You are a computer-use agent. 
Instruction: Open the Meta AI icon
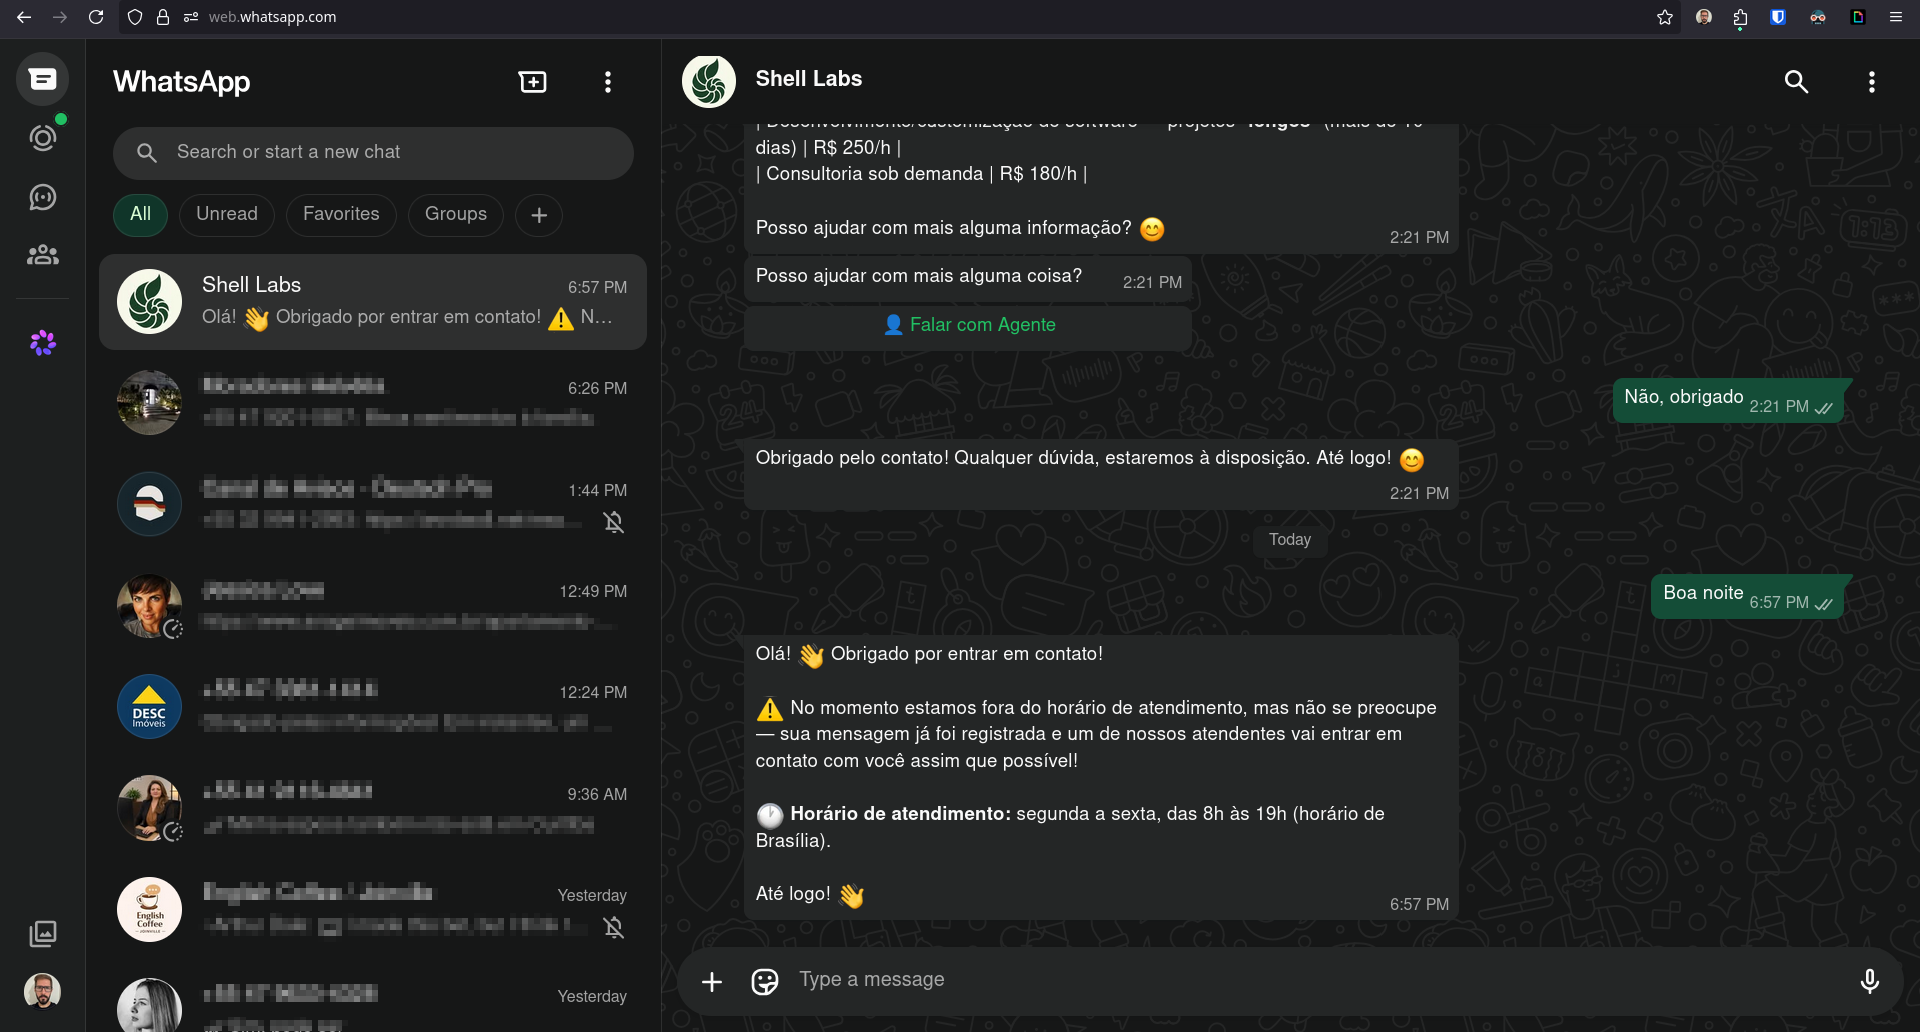(x=42, y=343)
